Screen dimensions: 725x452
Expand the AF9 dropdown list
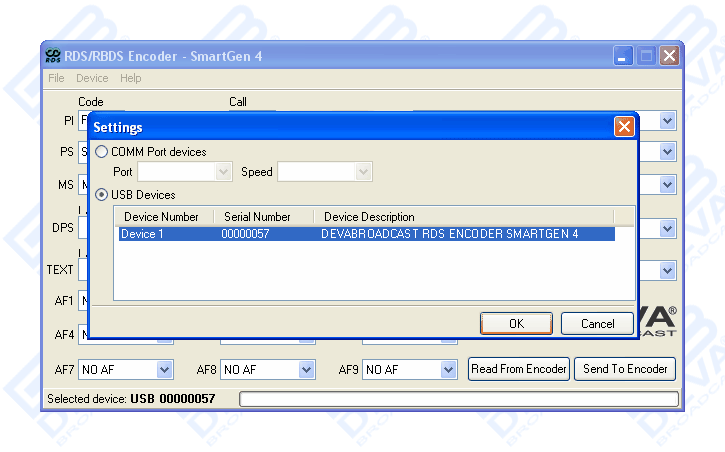449,369
